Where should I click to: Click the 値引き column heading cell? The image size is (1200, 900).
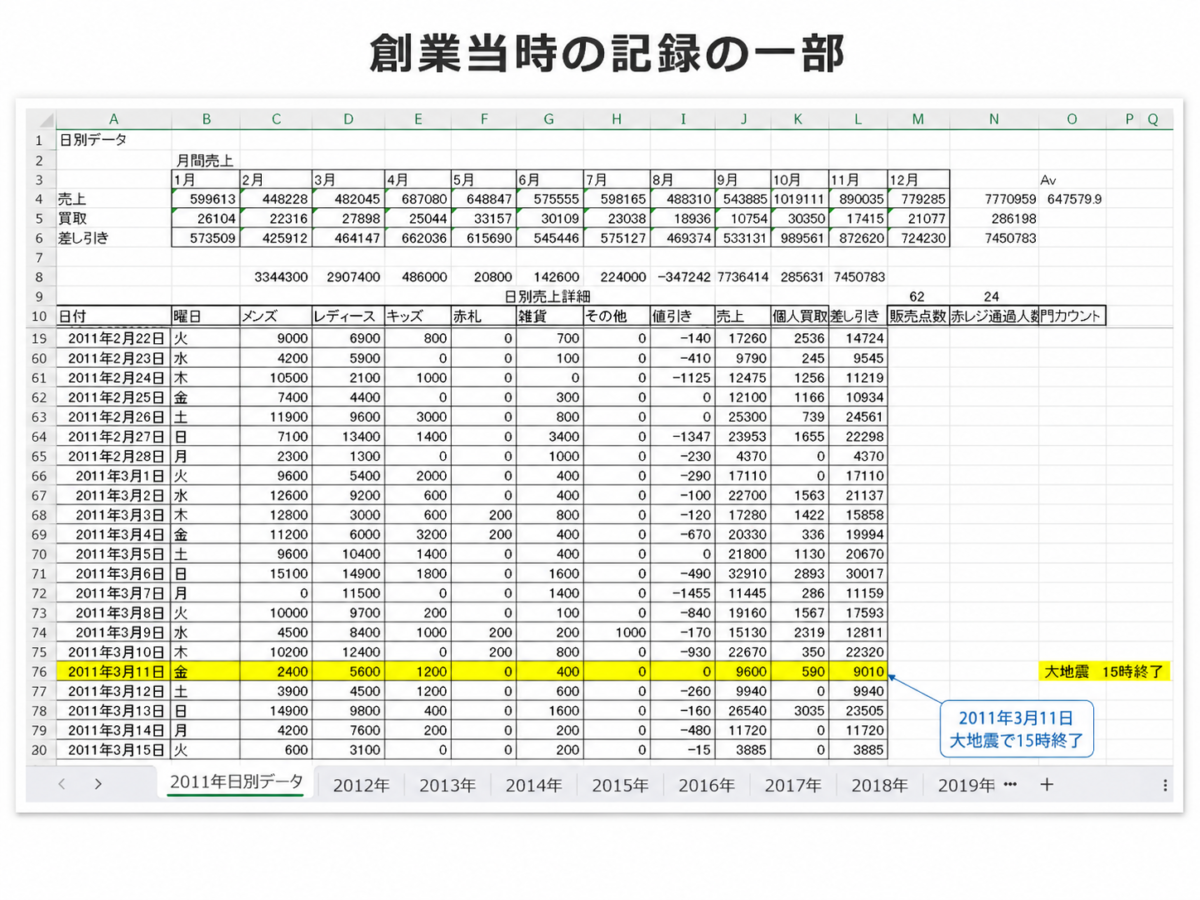[682, 316]
